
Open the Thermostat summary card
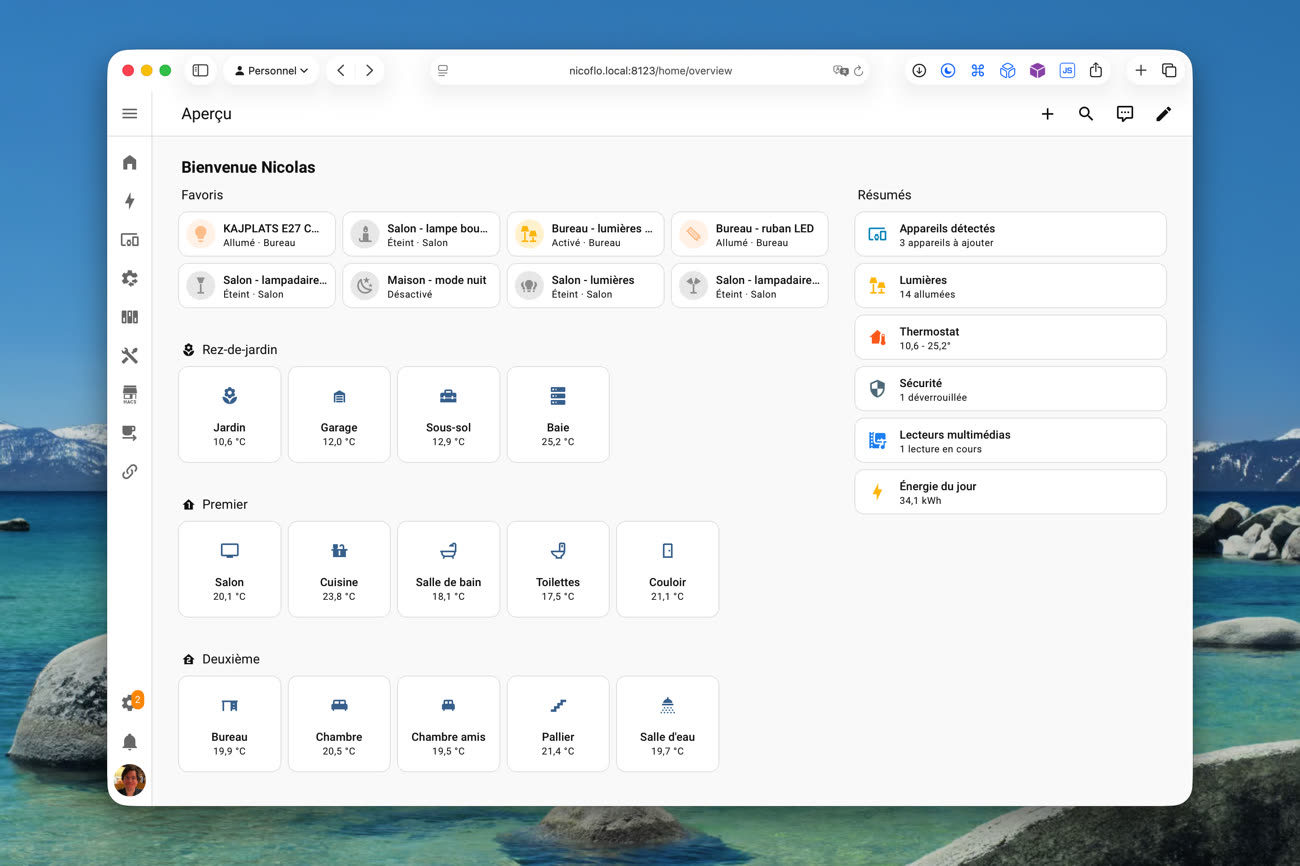(x=1010, y=337)
